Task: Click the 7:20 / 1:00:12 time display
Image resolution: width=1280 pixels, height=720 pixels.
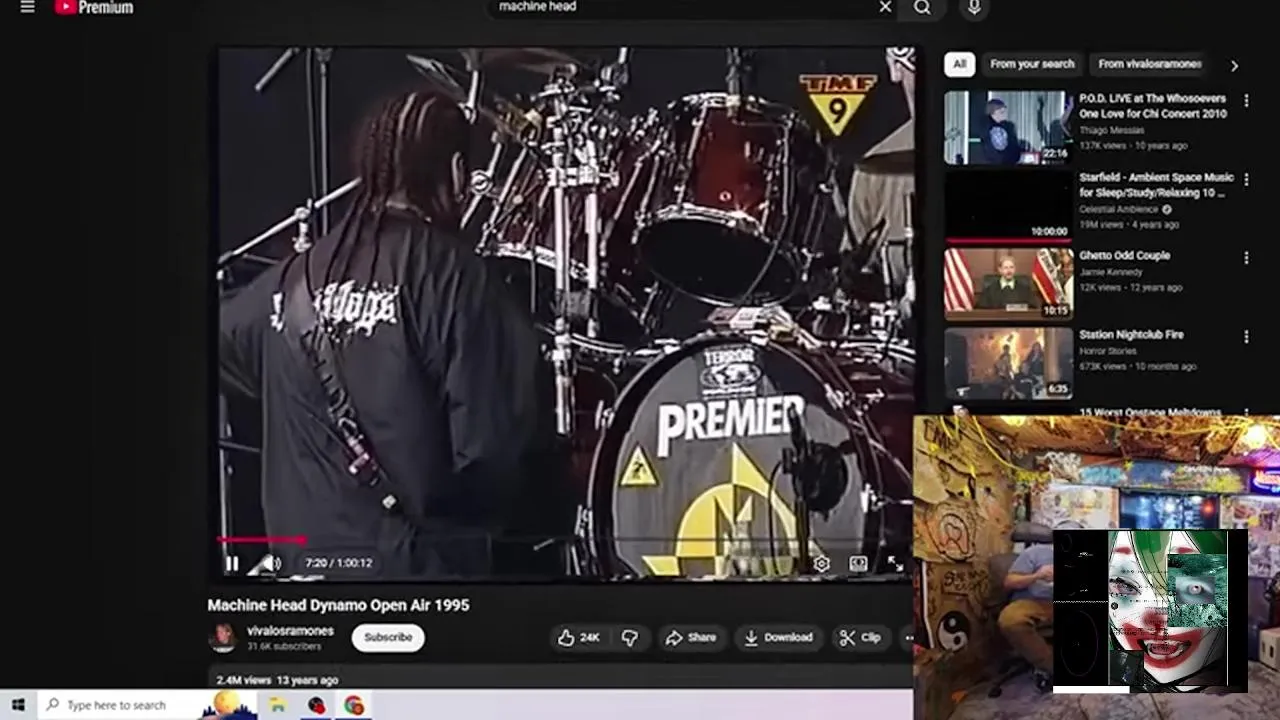Action: (x=338, y=563)
